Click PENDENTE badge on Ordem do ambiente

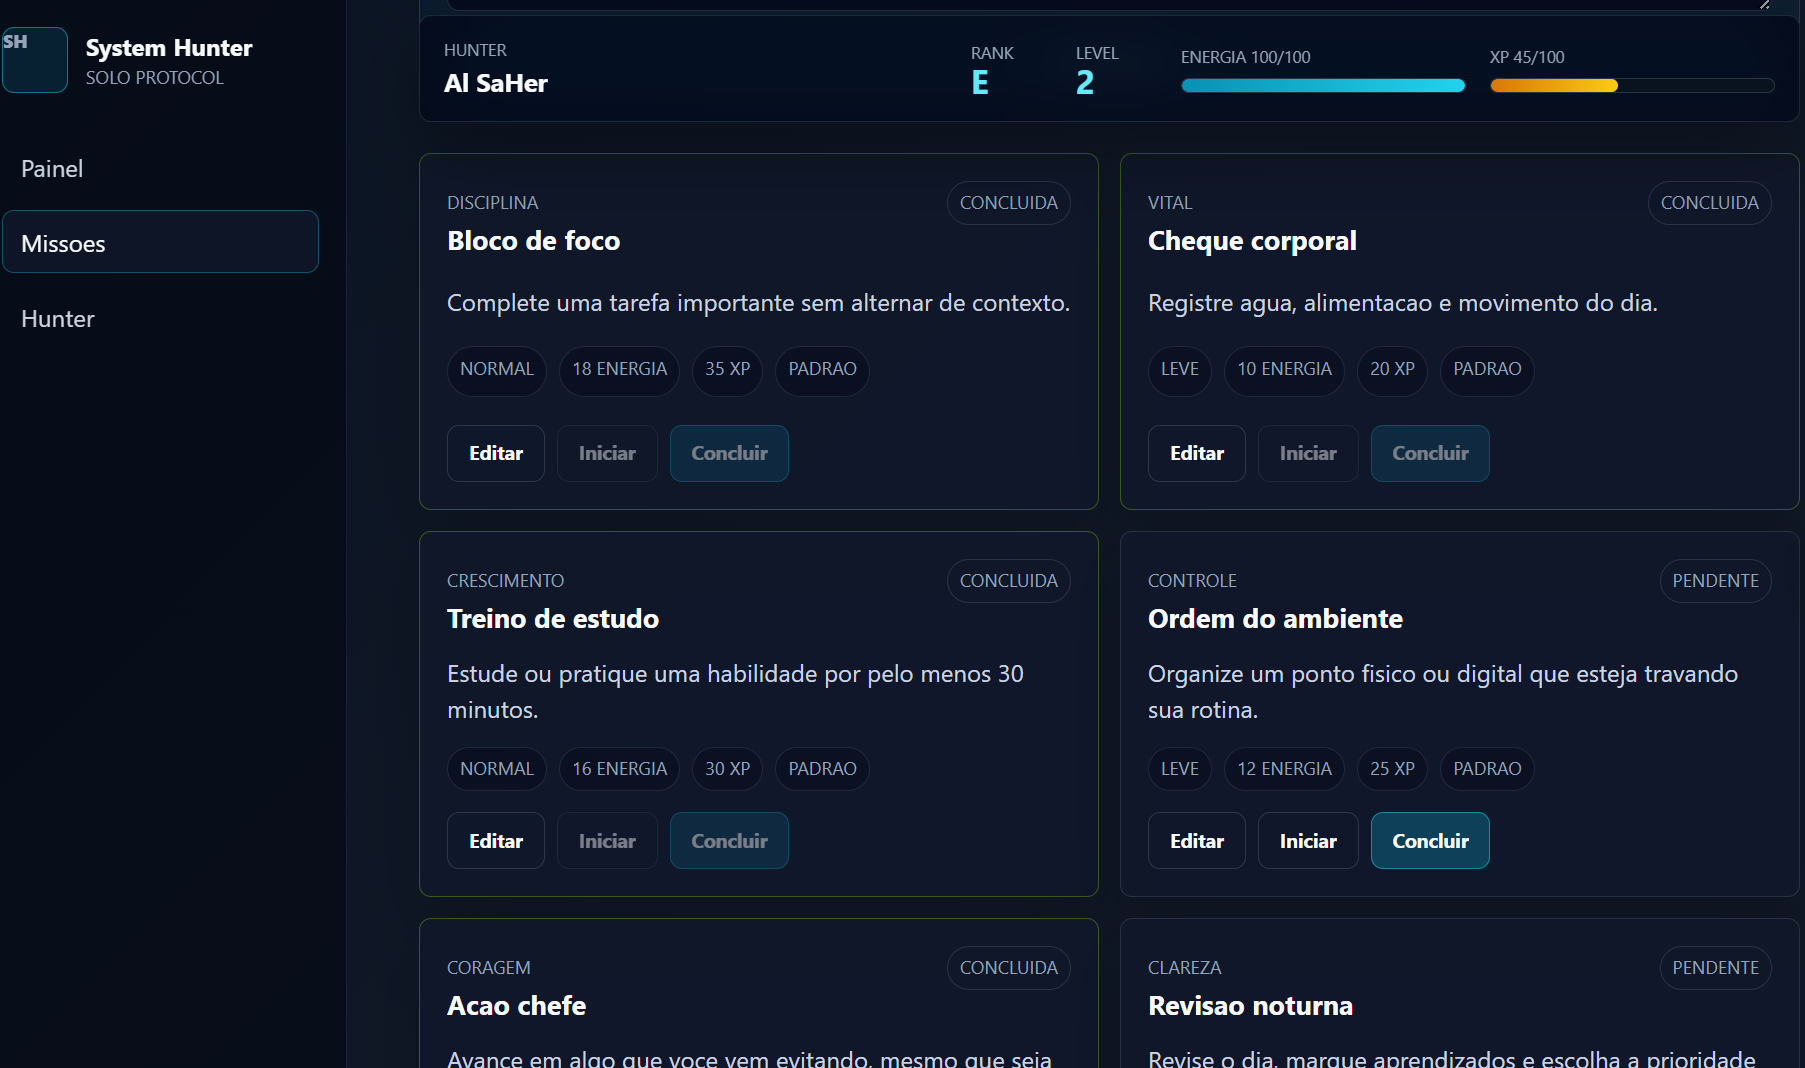point(1715,581)
